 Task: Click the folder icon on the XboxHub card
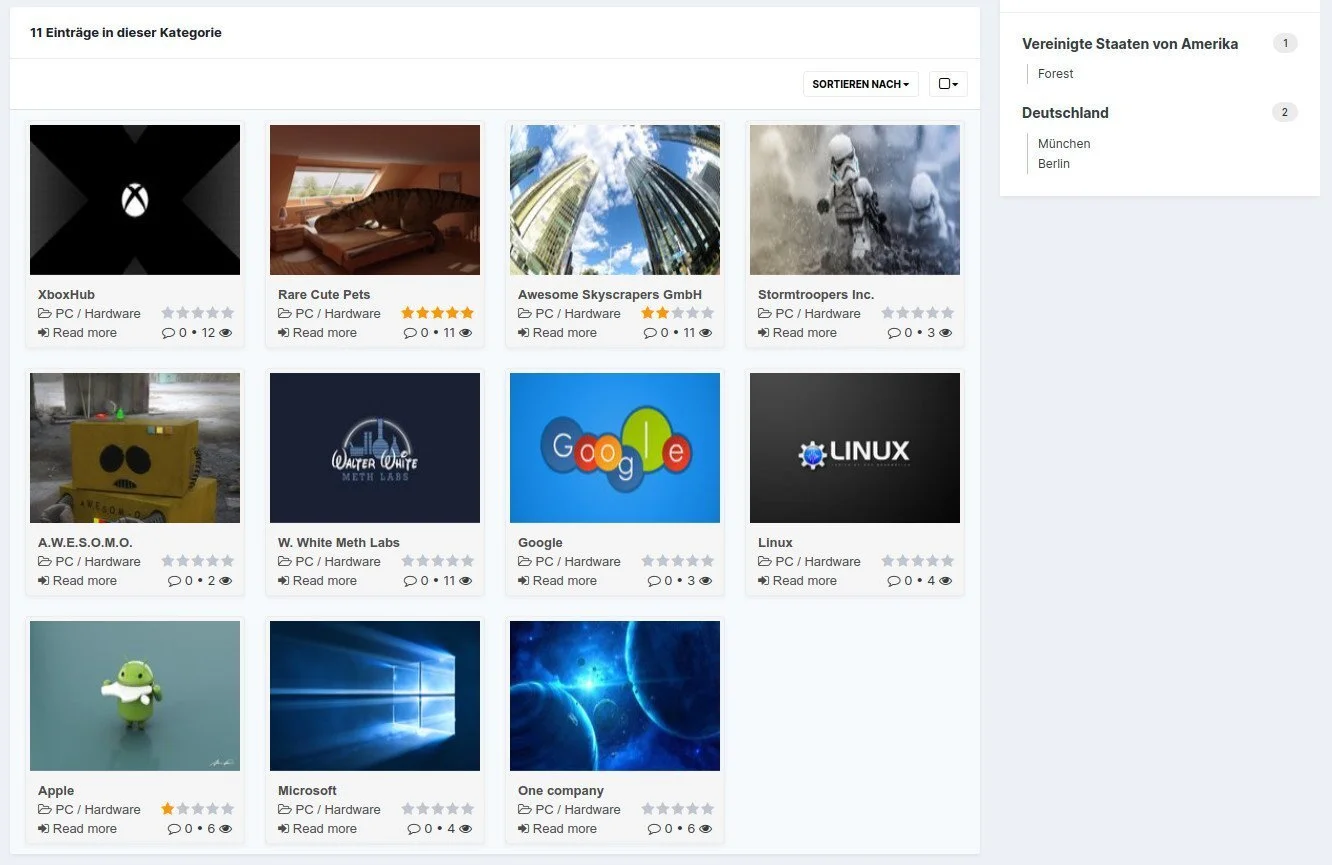click(44, 314)
